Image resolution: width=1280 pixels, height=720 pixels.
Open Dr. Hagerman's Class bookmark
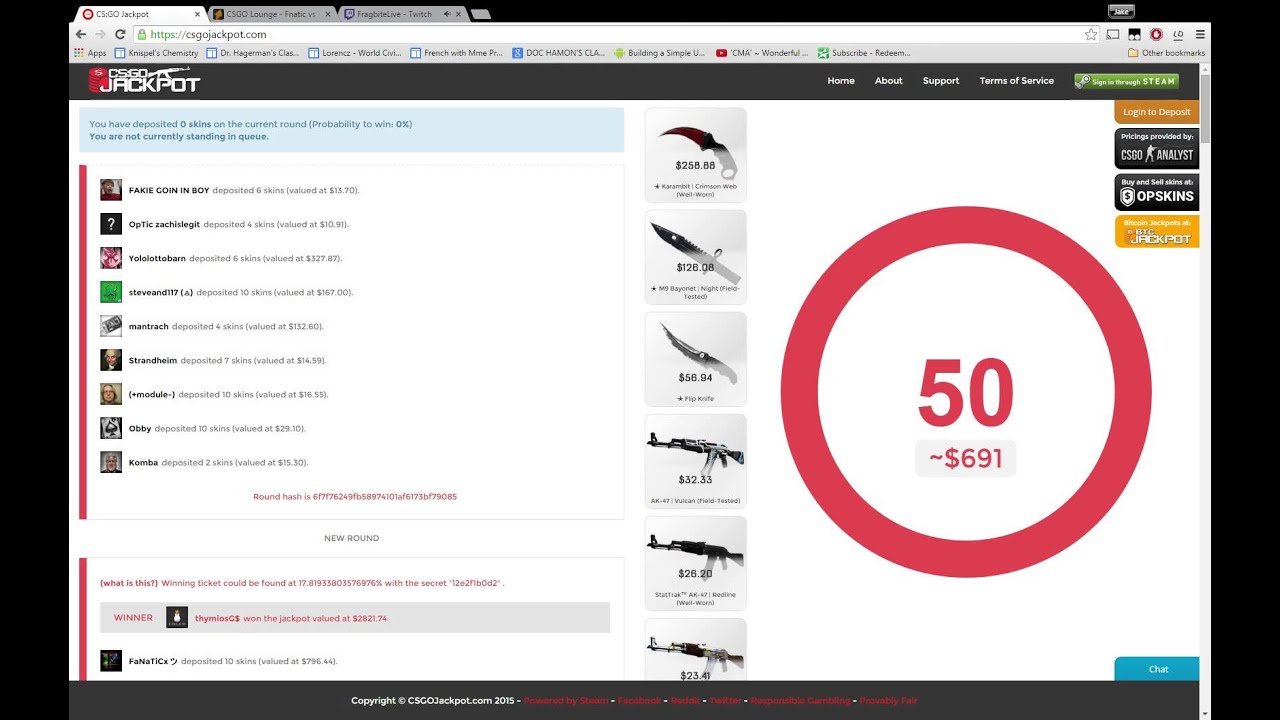coord(253,53)
